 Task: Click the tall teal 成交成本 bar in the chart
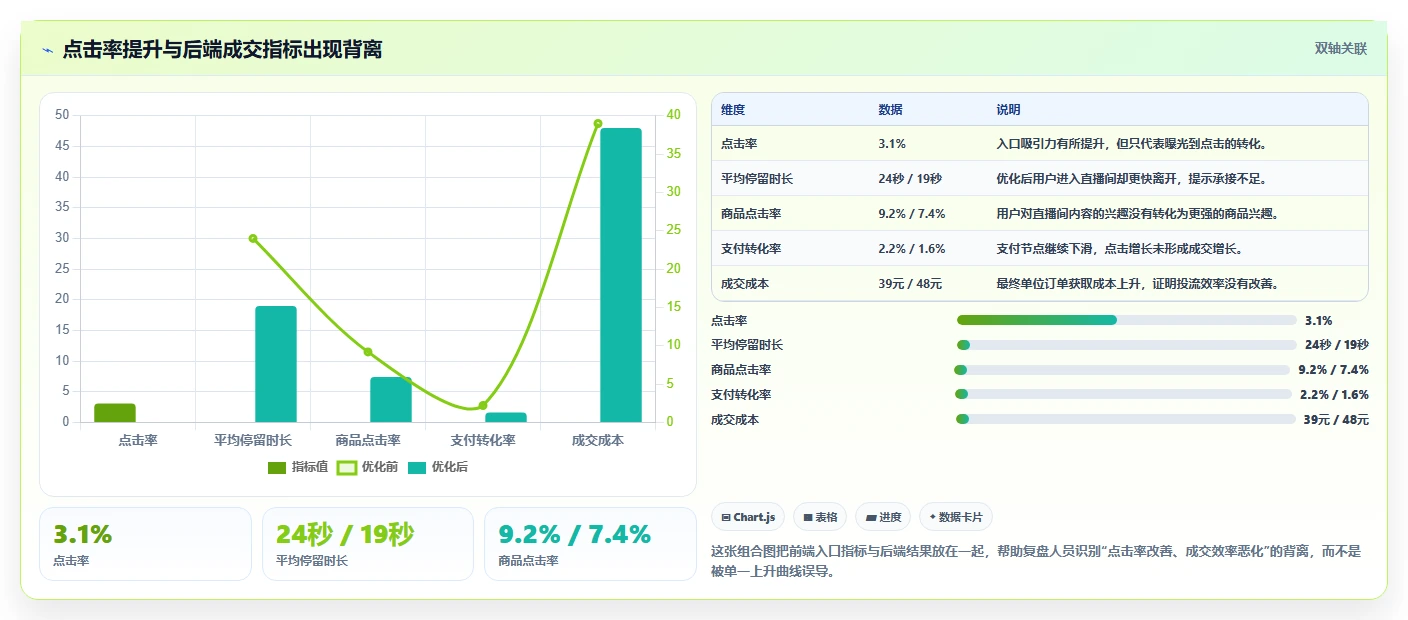point(621,275)
